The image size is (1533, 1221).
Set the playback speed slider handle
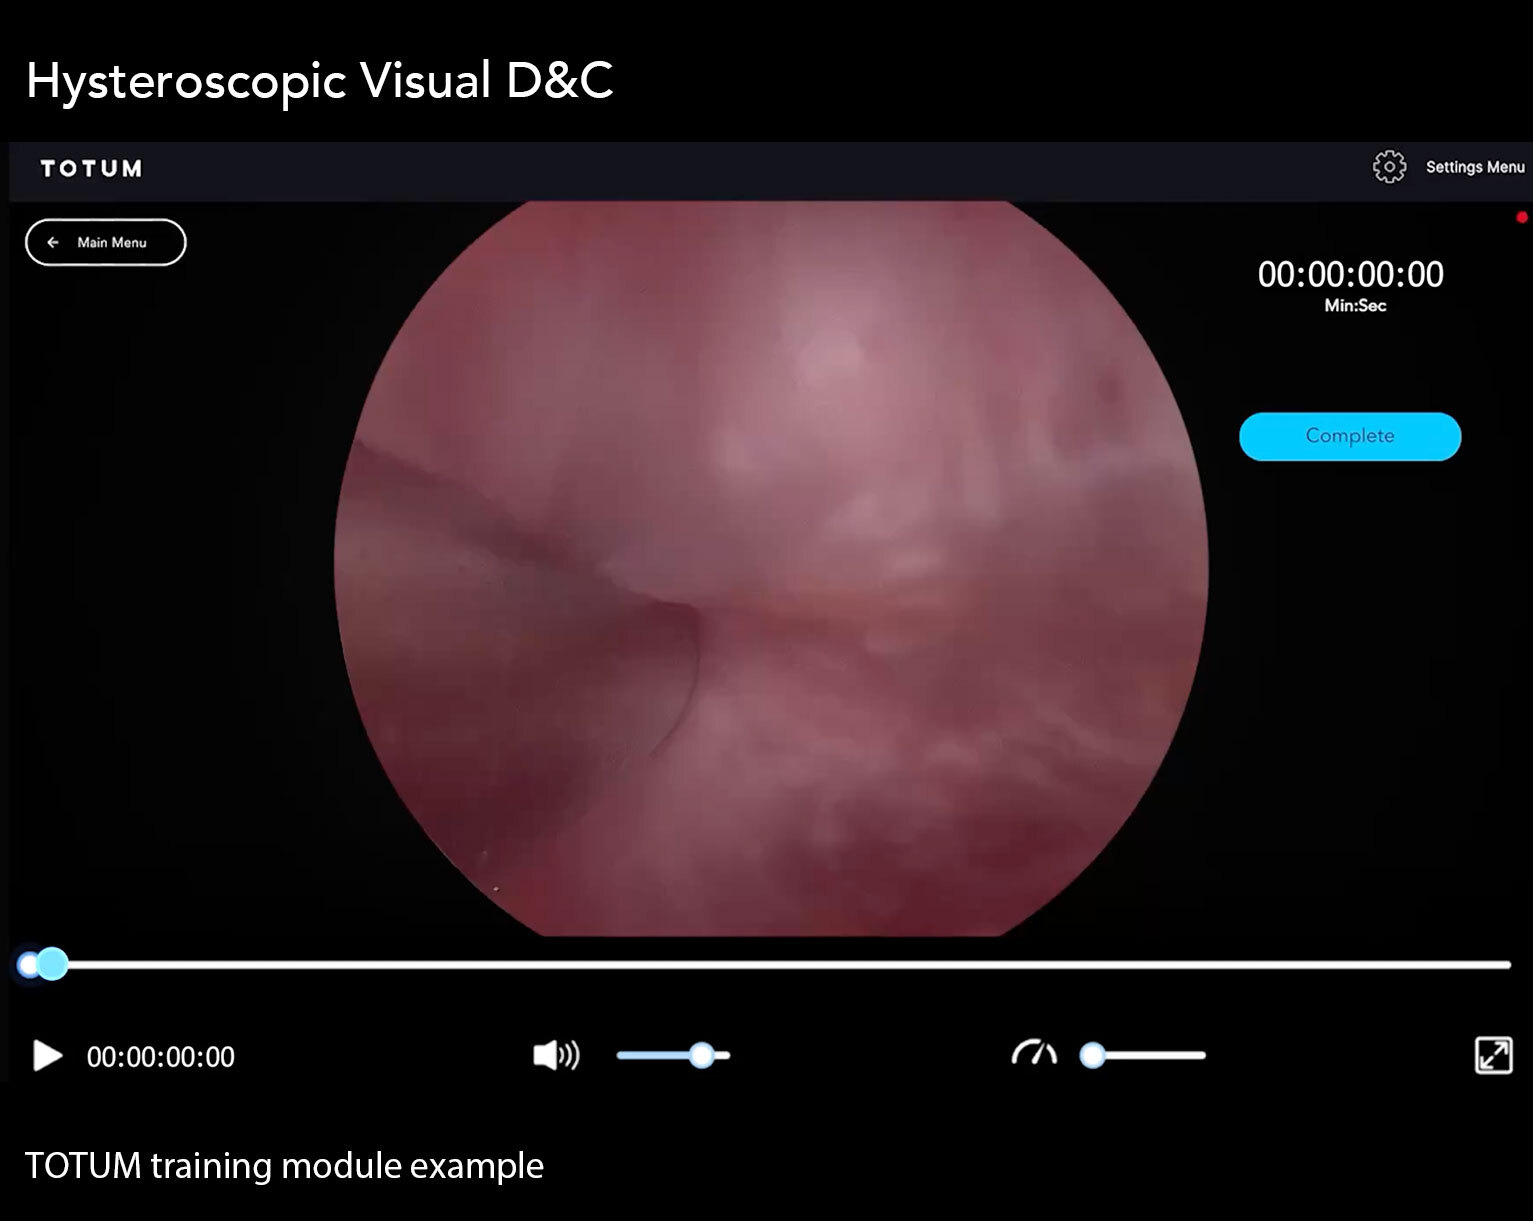(1093, 1055)
